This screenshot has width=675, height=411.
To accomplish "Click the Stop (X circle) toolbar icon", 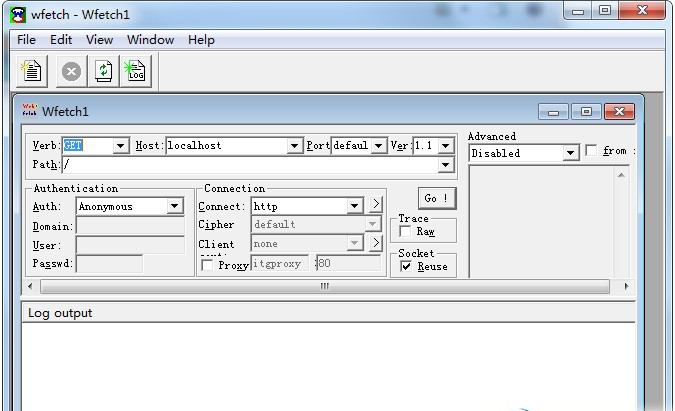I will 71,71.
